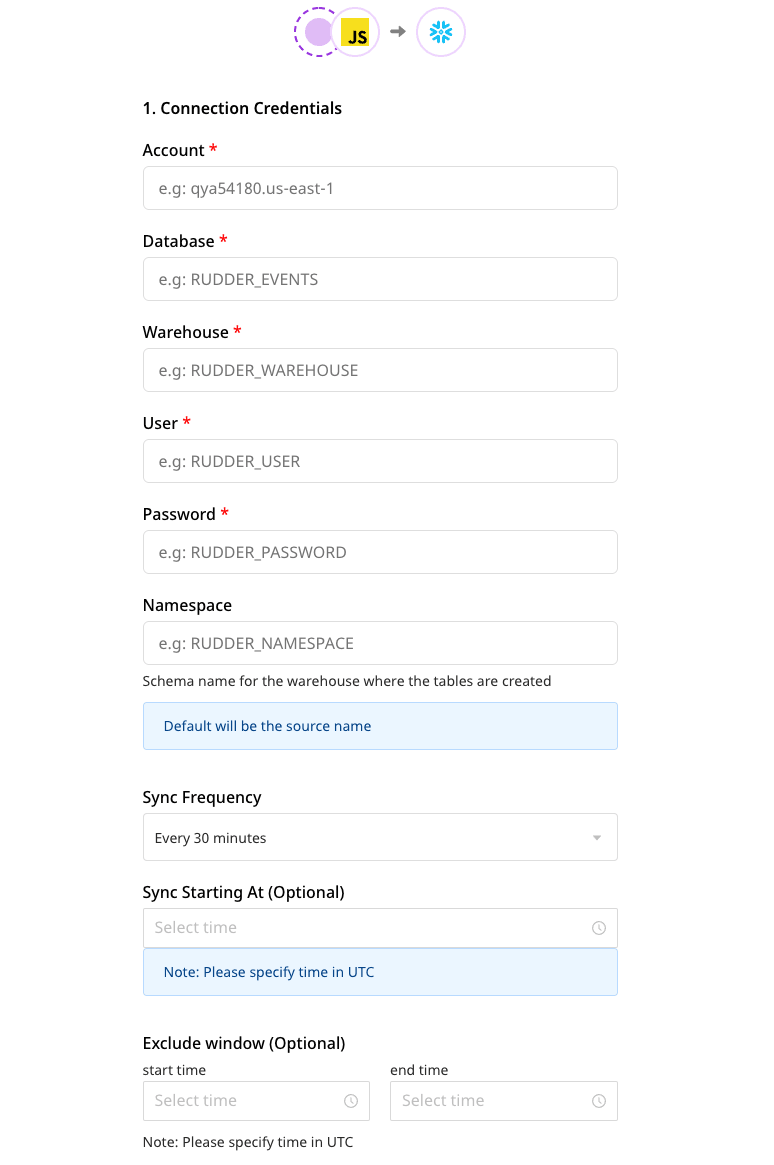Select the Snowflake destination icon

[x=441, y=31]
